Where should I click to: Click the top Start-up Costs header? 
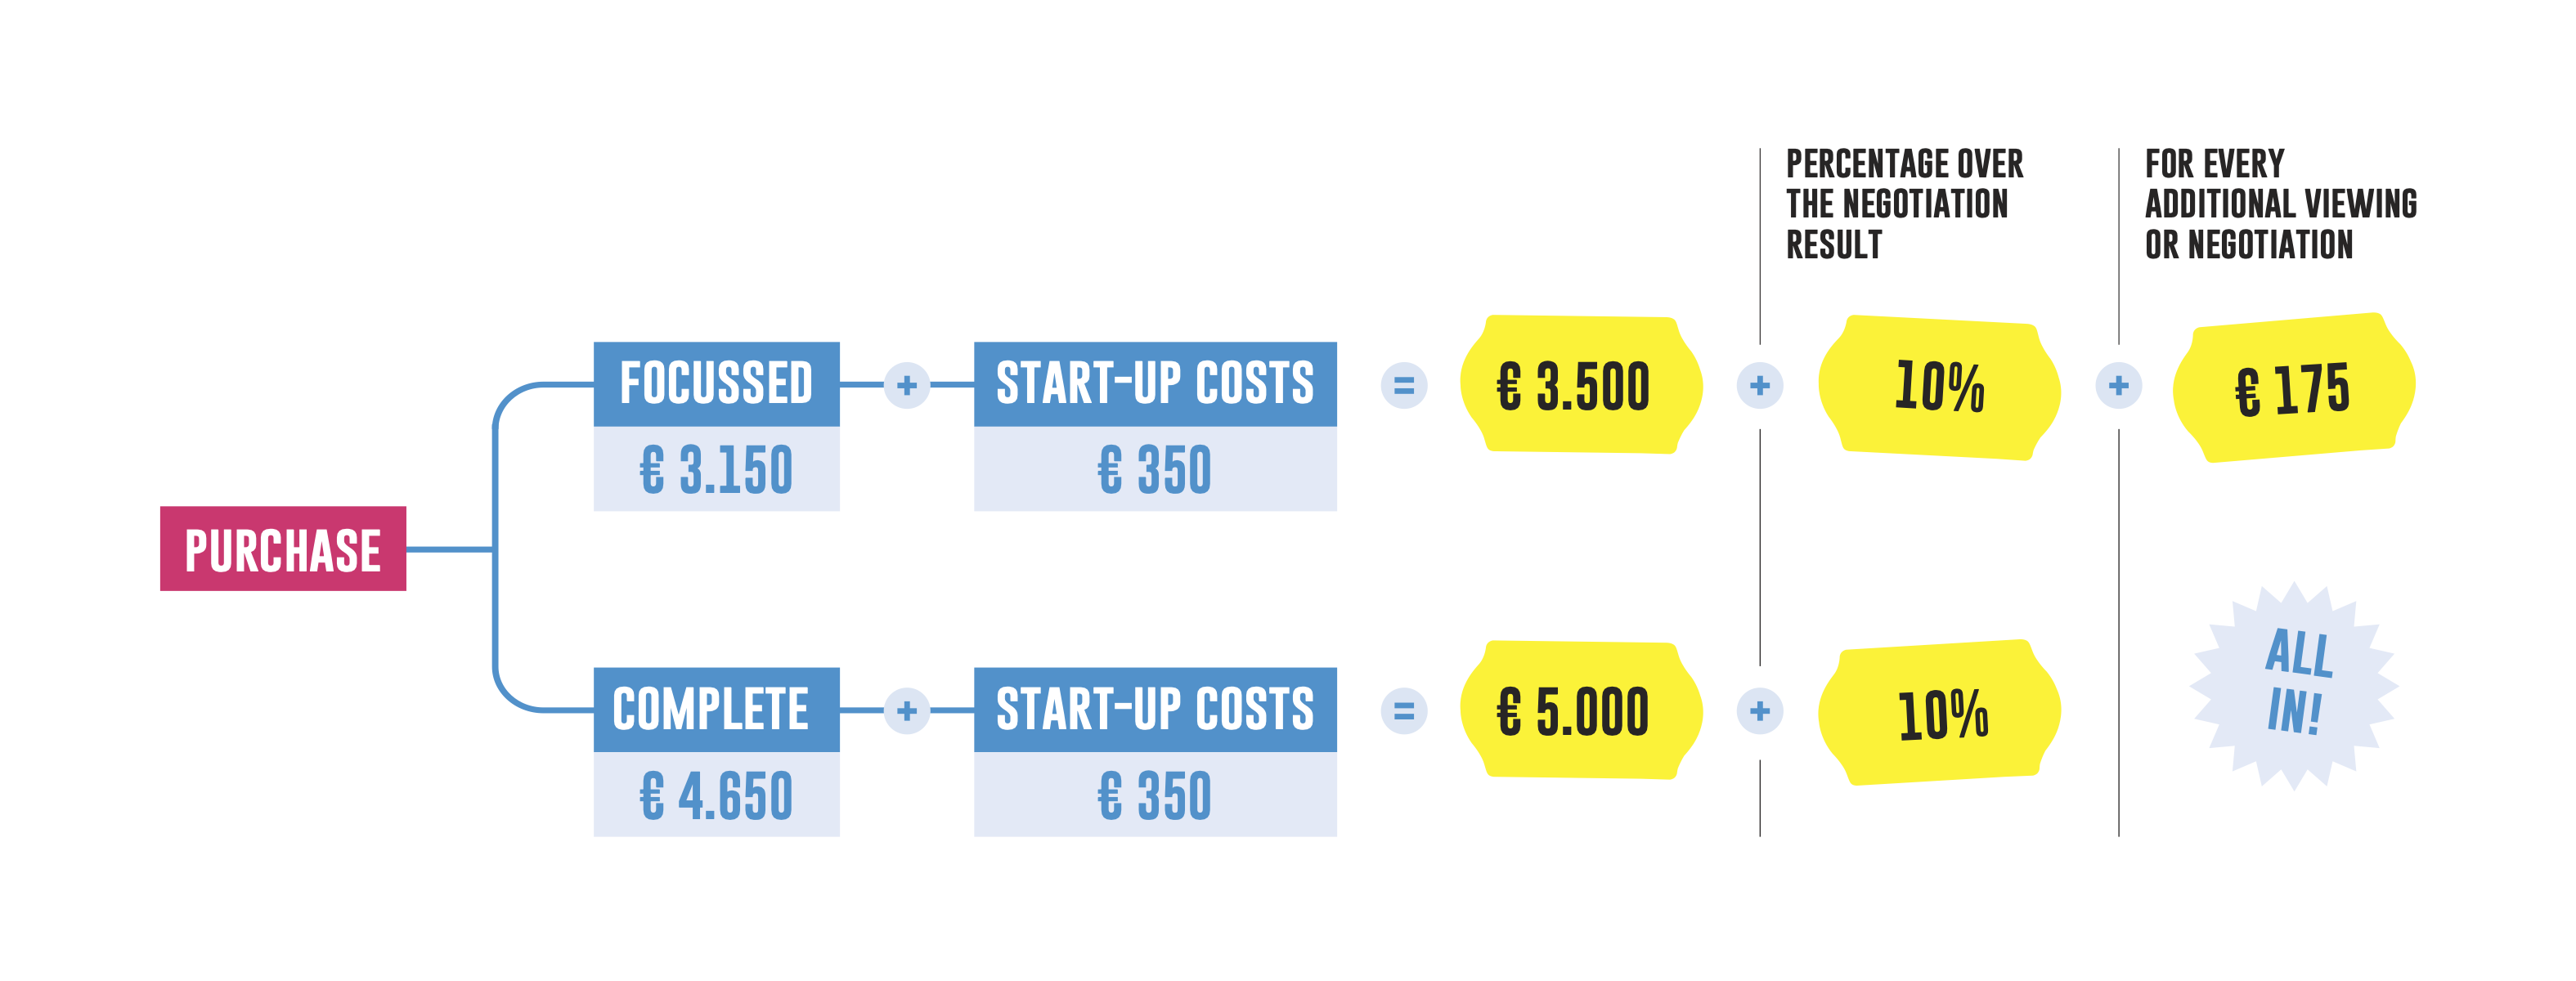[x=1155, y=384]
